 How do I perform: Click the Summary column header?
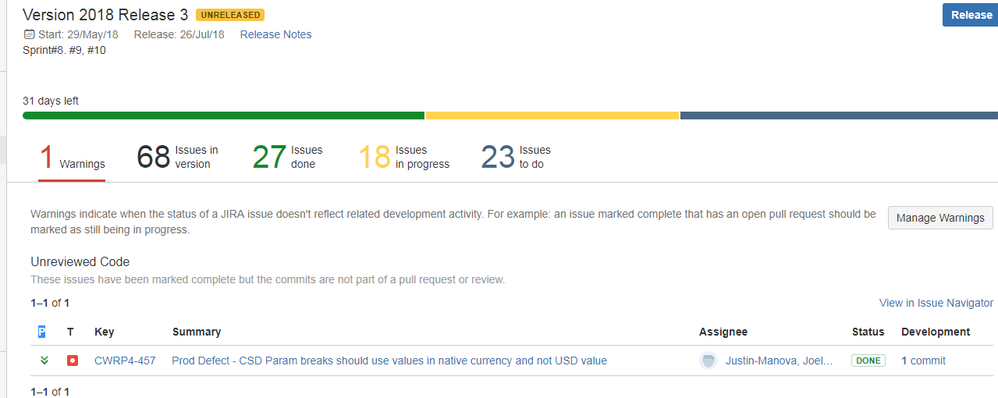click(x=197, y=332)
